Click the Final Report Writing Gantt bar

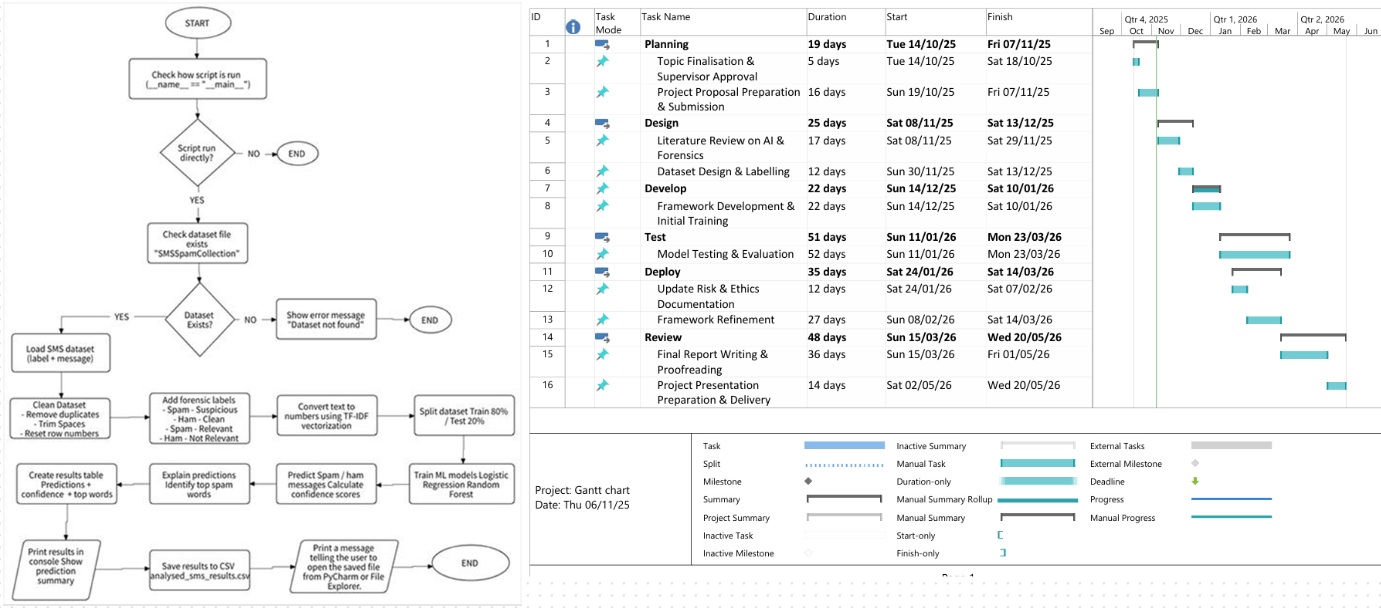pos(1304,355)
